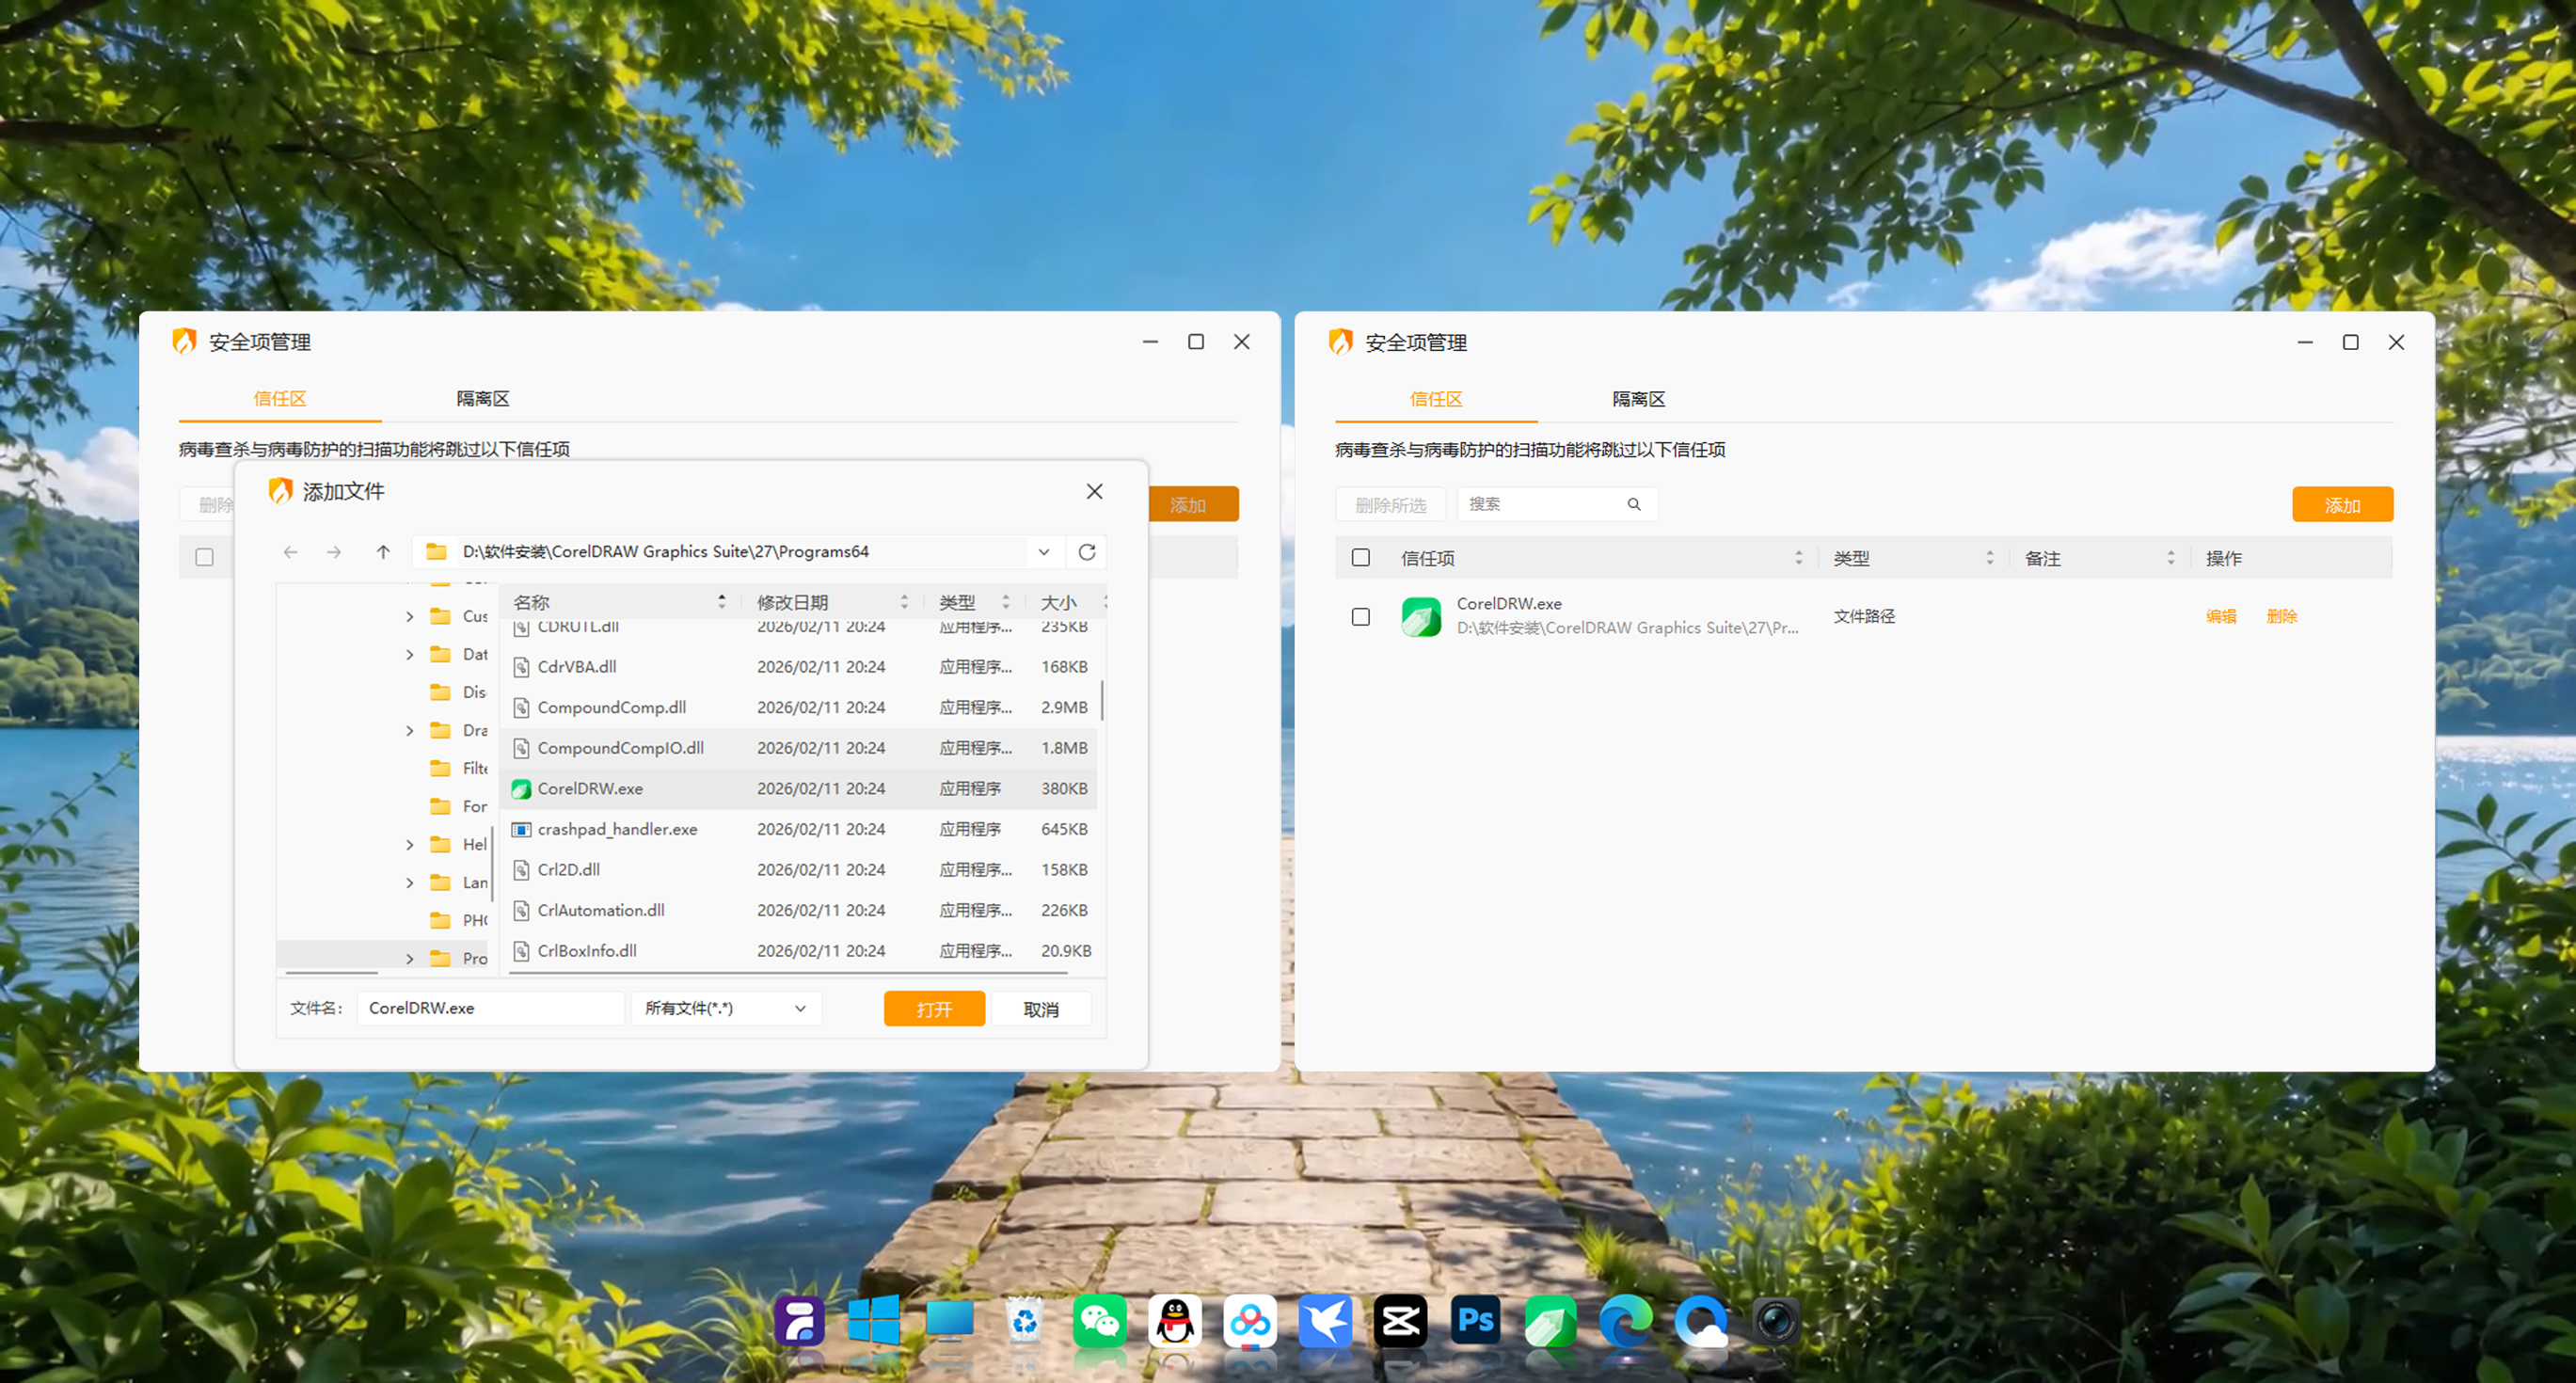Sort the 备注 column in right window
The image size is (2576, 1383).
tap(2171, 558)
